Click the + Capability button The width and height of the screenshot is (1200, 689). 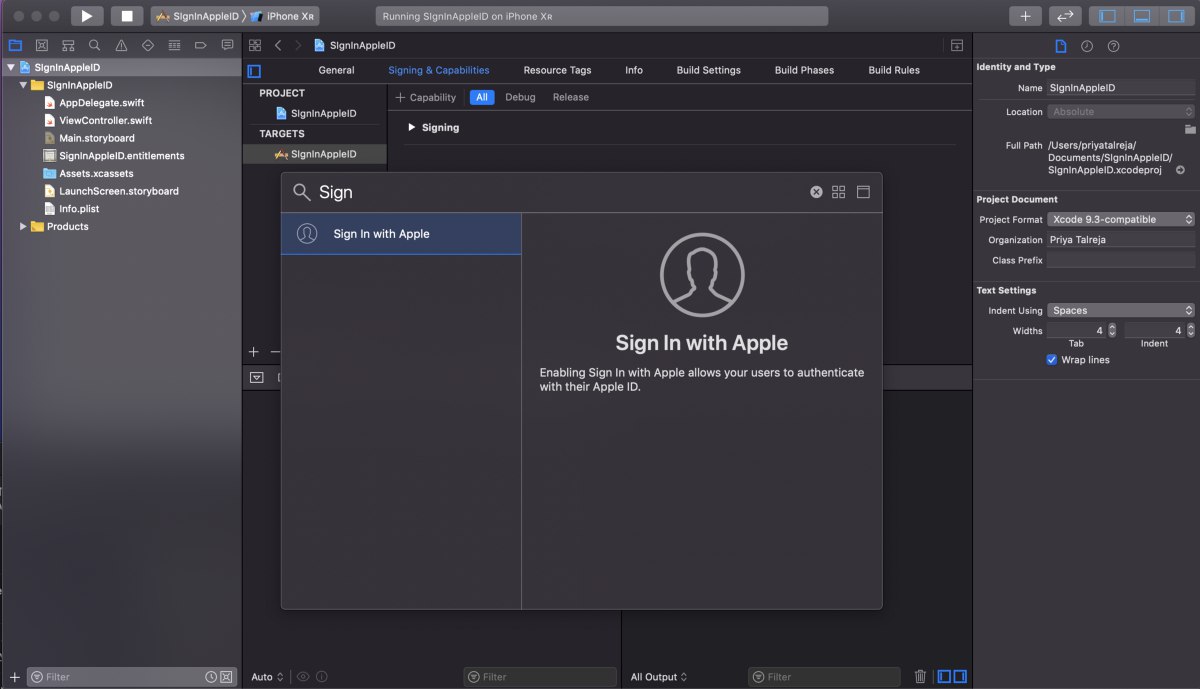click(x=426, y=98)
